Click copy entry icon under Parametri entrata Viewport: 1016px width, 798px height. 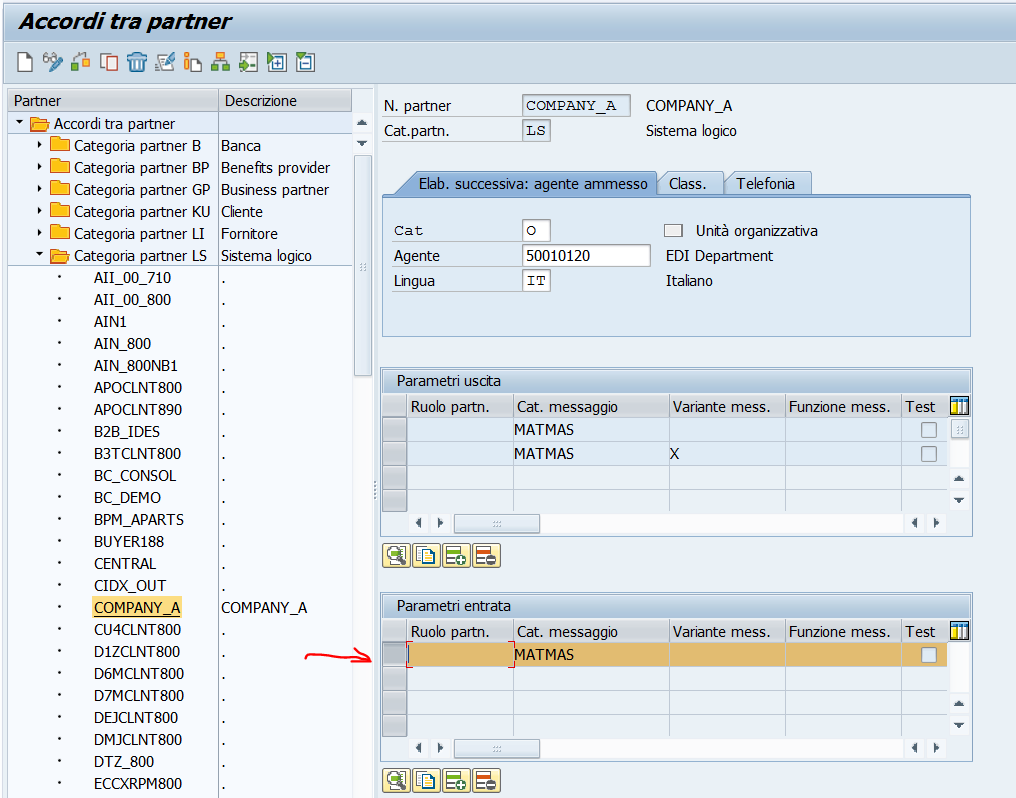click(x=426, y=781)
